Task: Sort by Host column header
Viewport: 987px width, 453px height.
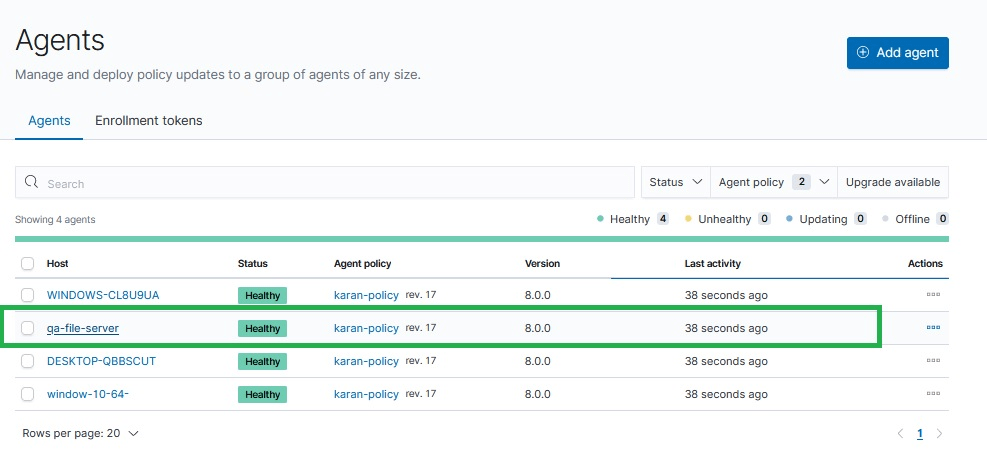Action: [58, 264]
